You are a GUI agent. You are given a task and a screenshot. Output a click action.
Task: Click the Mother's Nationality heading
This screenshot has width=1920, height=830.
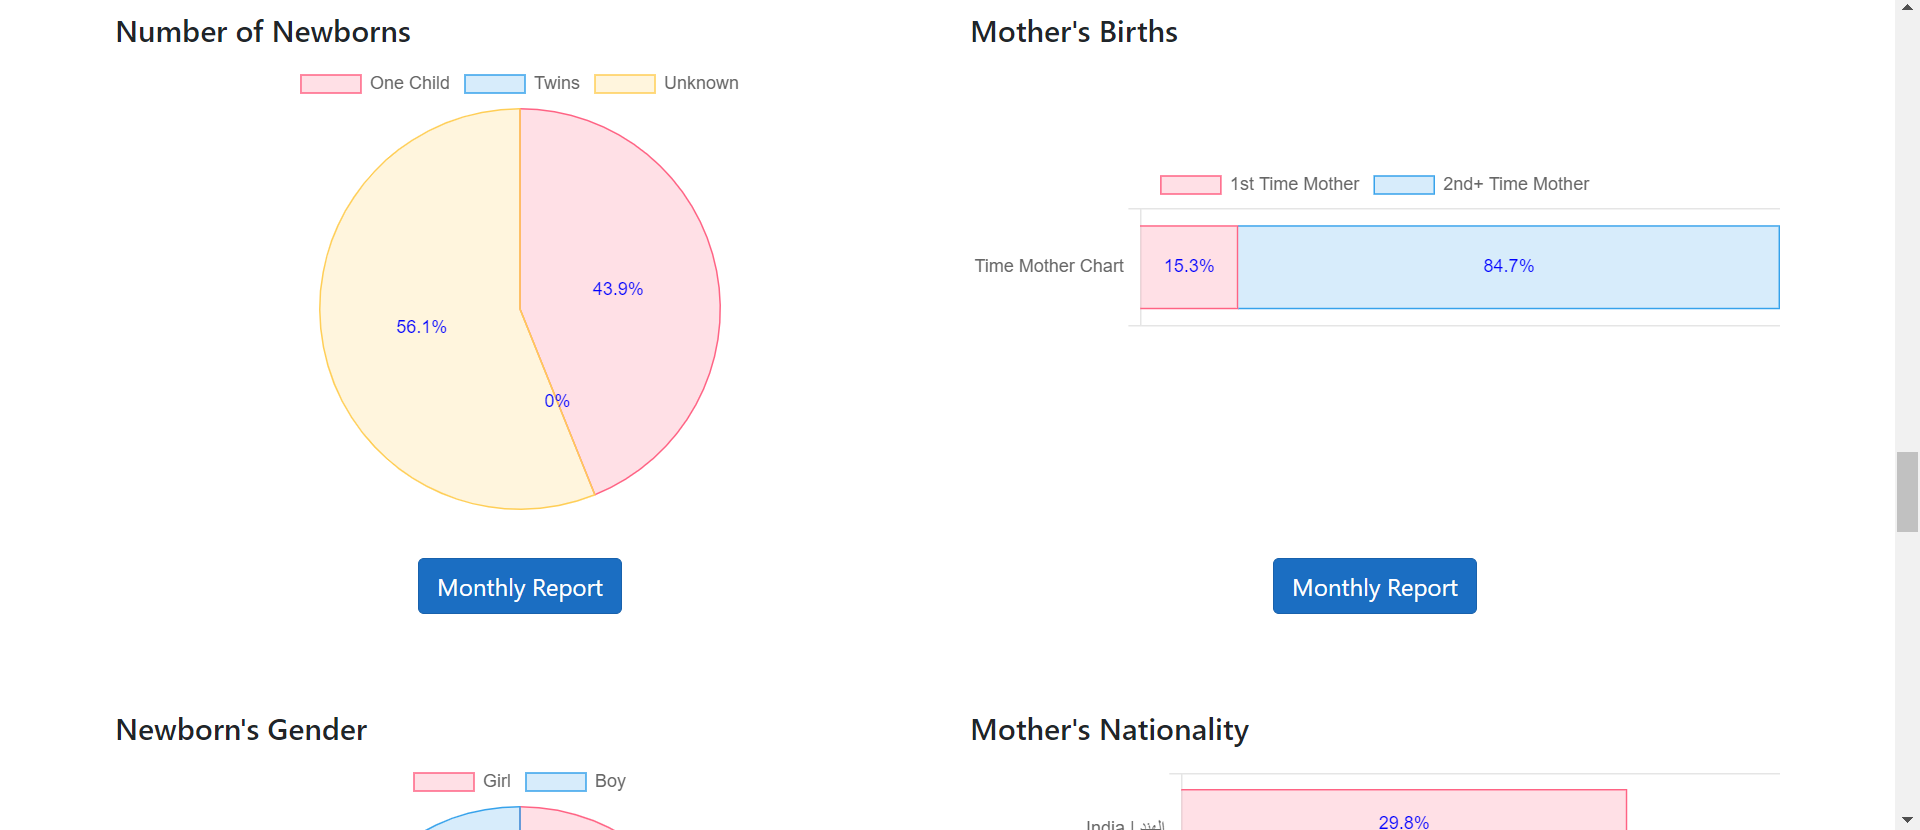[x=1109, y=730]
